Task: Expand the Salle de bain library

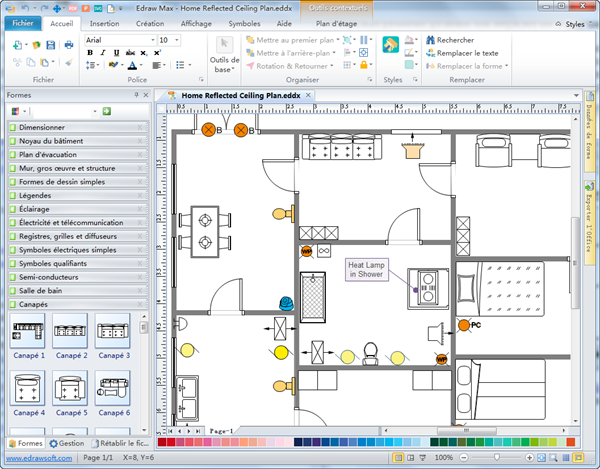Action: click(x=40, y=289)
